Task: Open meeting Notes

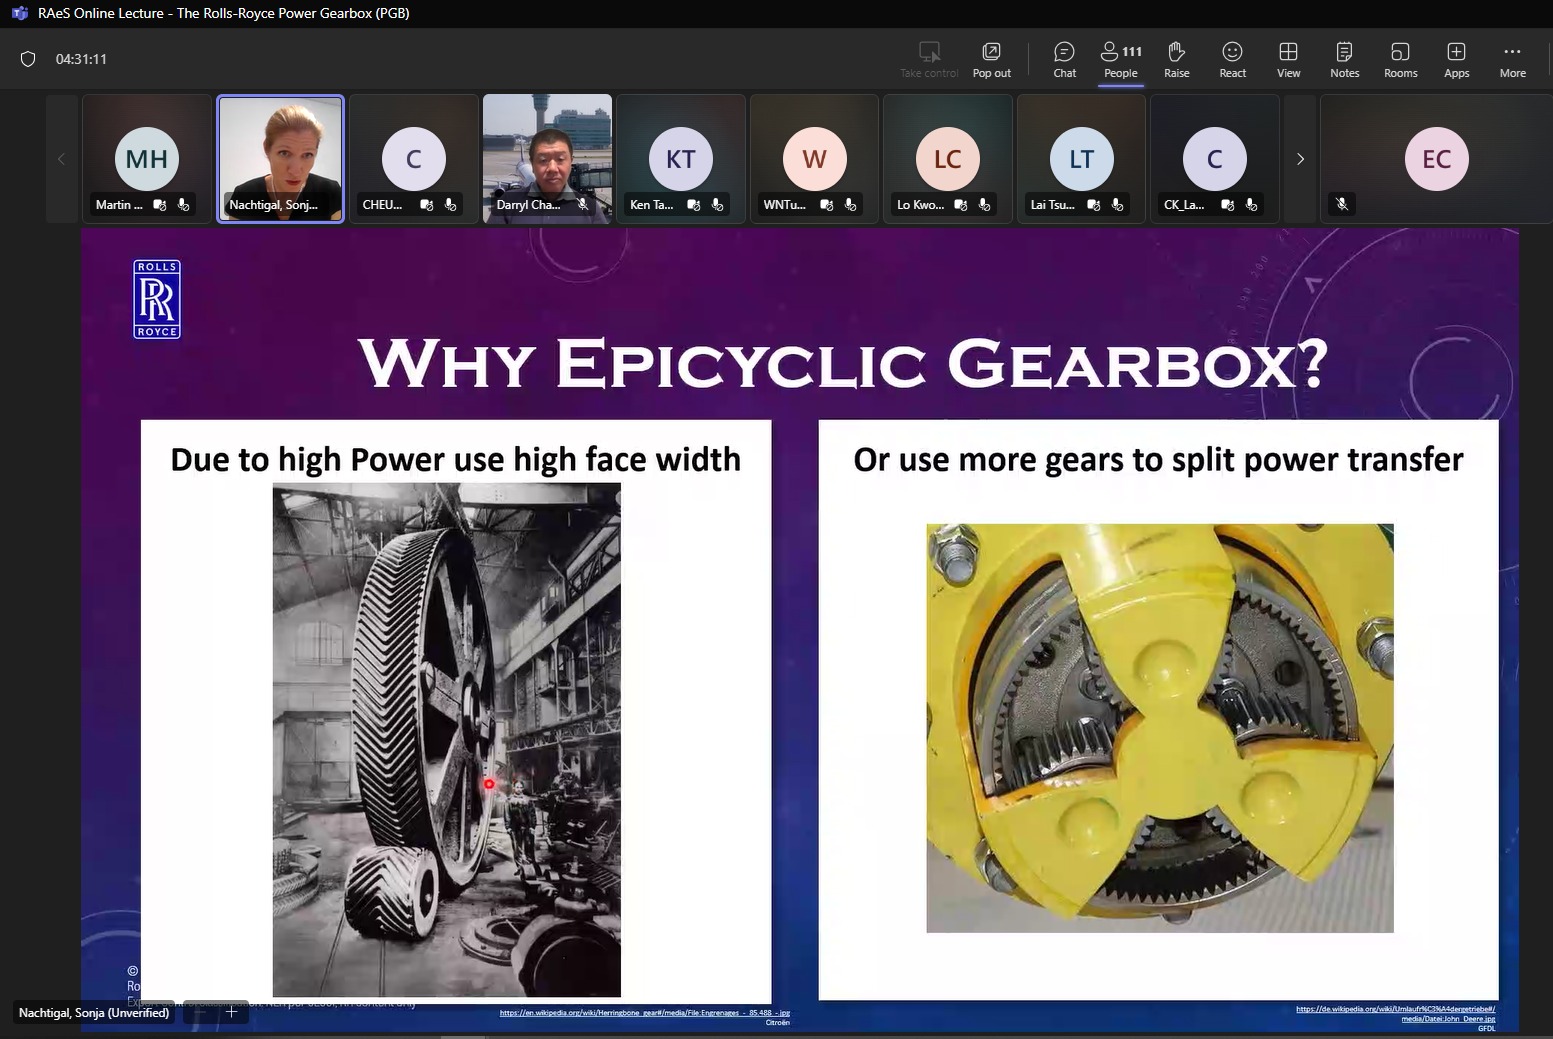Action: pyautogui.click(x=1344, y=59)
